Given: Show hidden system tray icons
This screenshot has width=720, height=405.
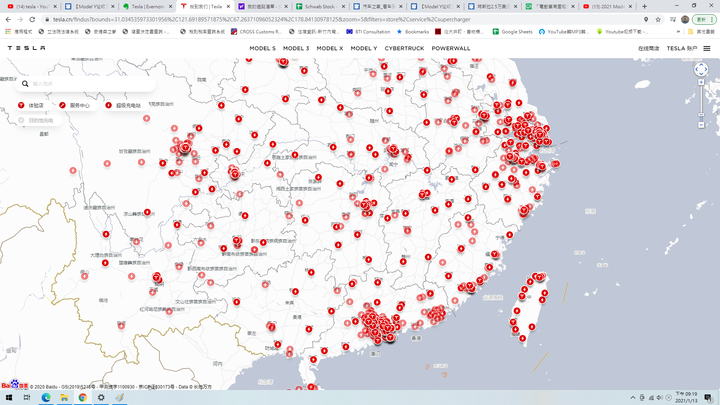Looking at the screenshot, I should 633,398.
